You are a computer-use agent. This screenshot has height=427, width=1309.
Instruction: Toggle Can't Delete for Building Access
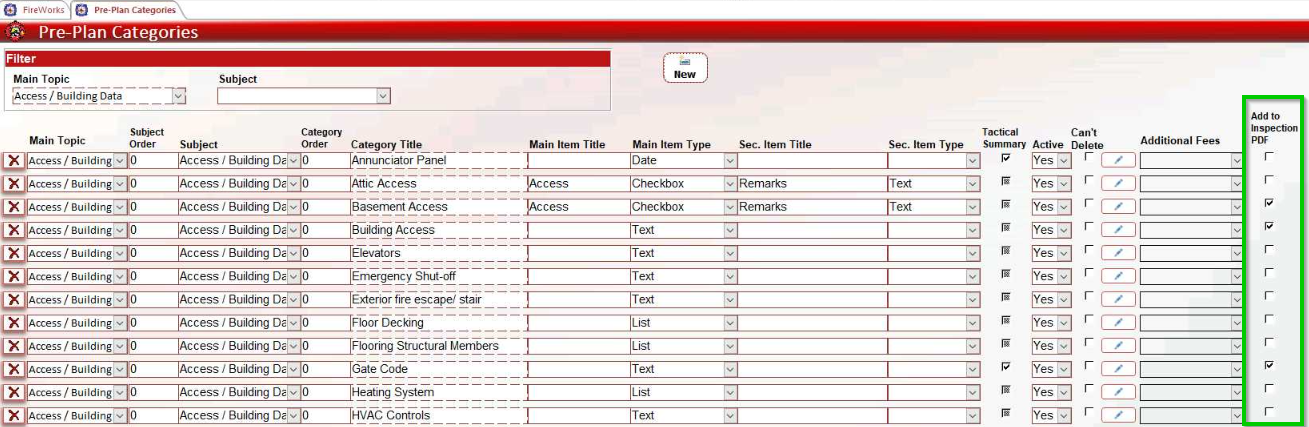pyautogui.click(x=1088, y=226)
